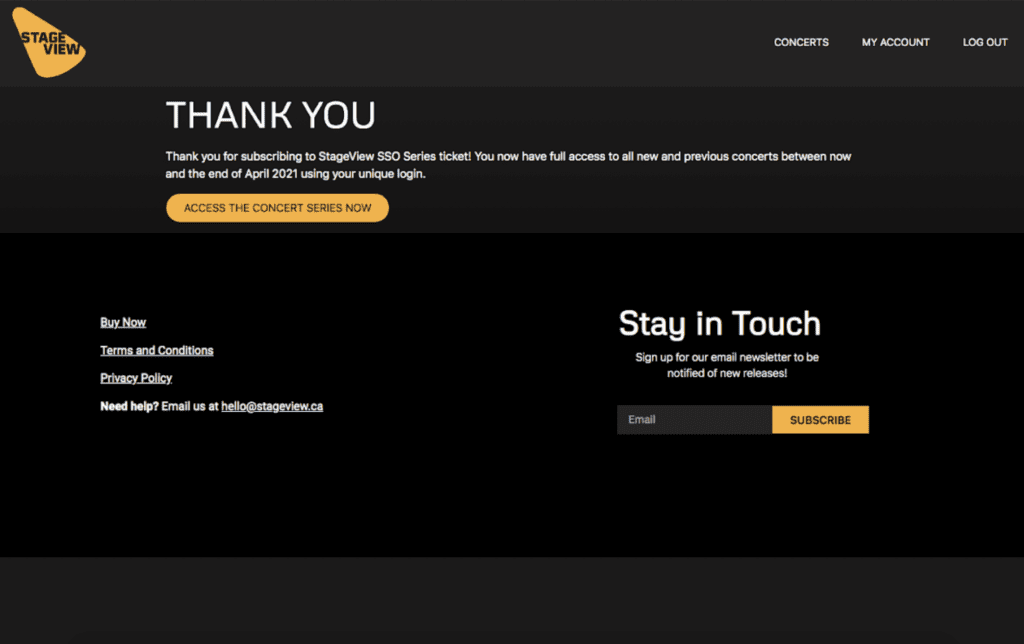
Task: Go to My Account page
Action: point(895,42)
